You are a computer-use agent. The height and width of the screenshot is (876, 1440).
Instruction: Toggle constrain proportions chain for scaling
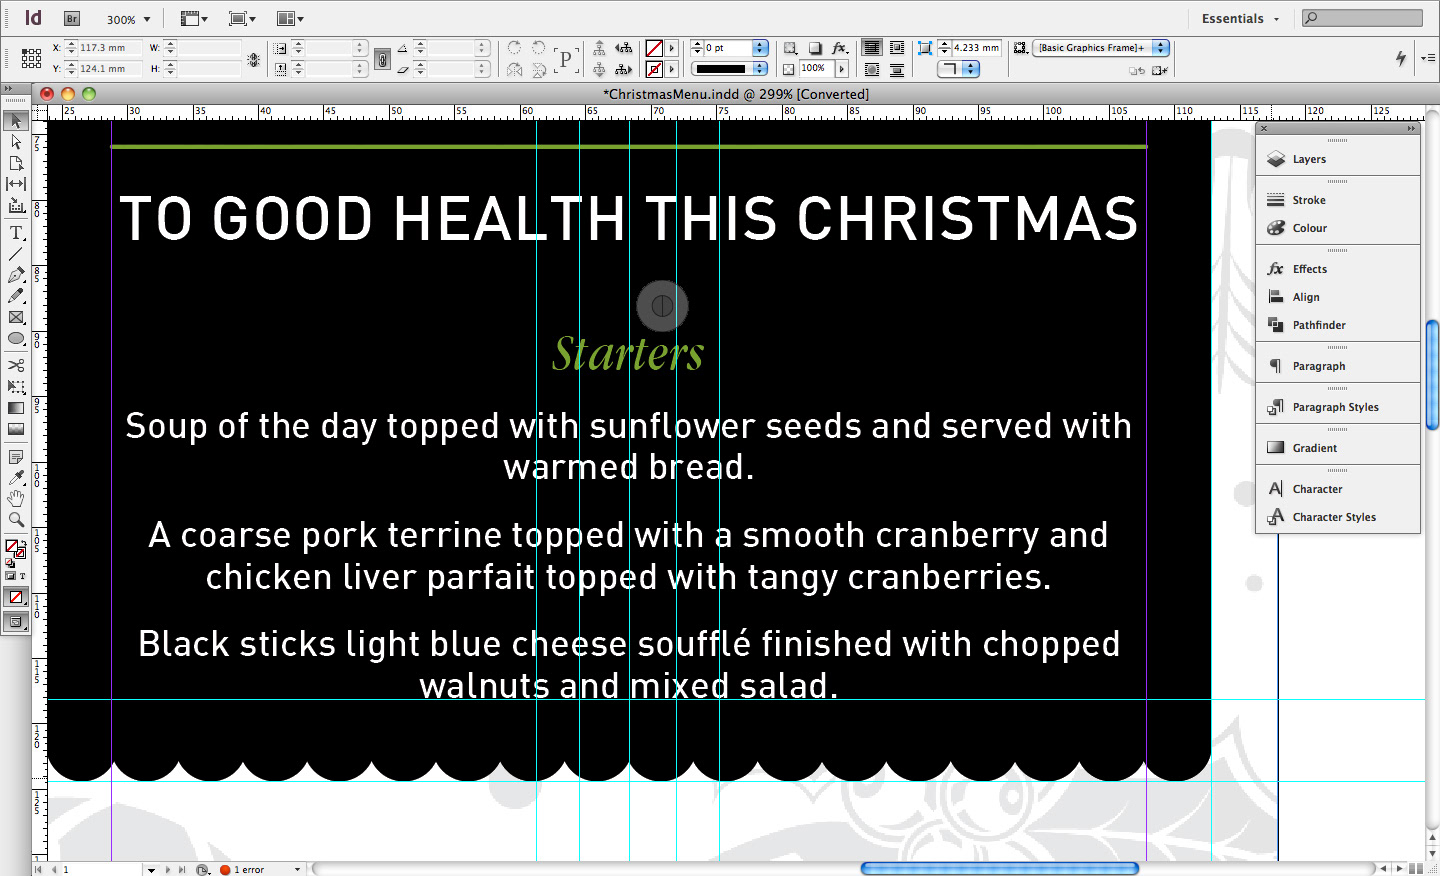382,59
